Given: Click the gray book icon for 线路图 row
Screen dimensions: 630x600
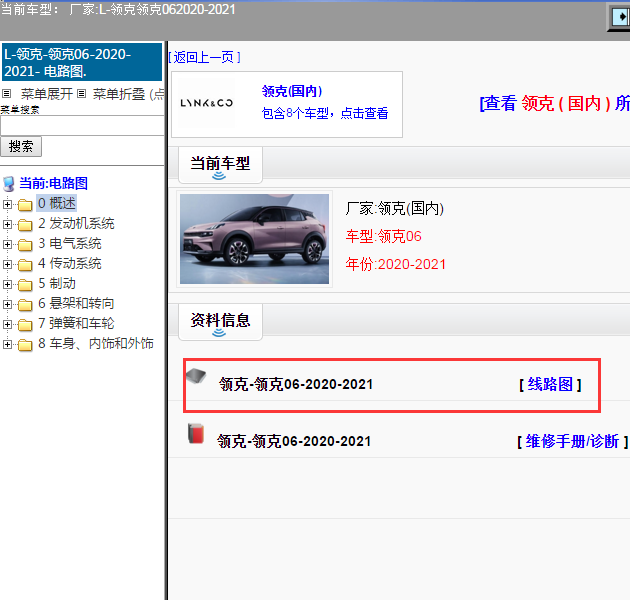Looking at the screenshot, I should point(196,376).
